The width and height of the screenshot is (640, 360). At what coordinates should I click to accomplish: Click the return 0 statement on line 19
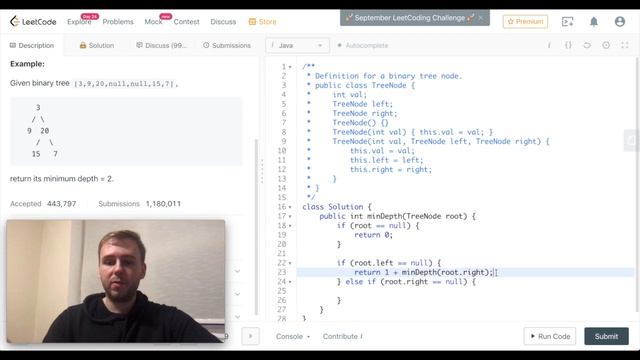[373, 235]
